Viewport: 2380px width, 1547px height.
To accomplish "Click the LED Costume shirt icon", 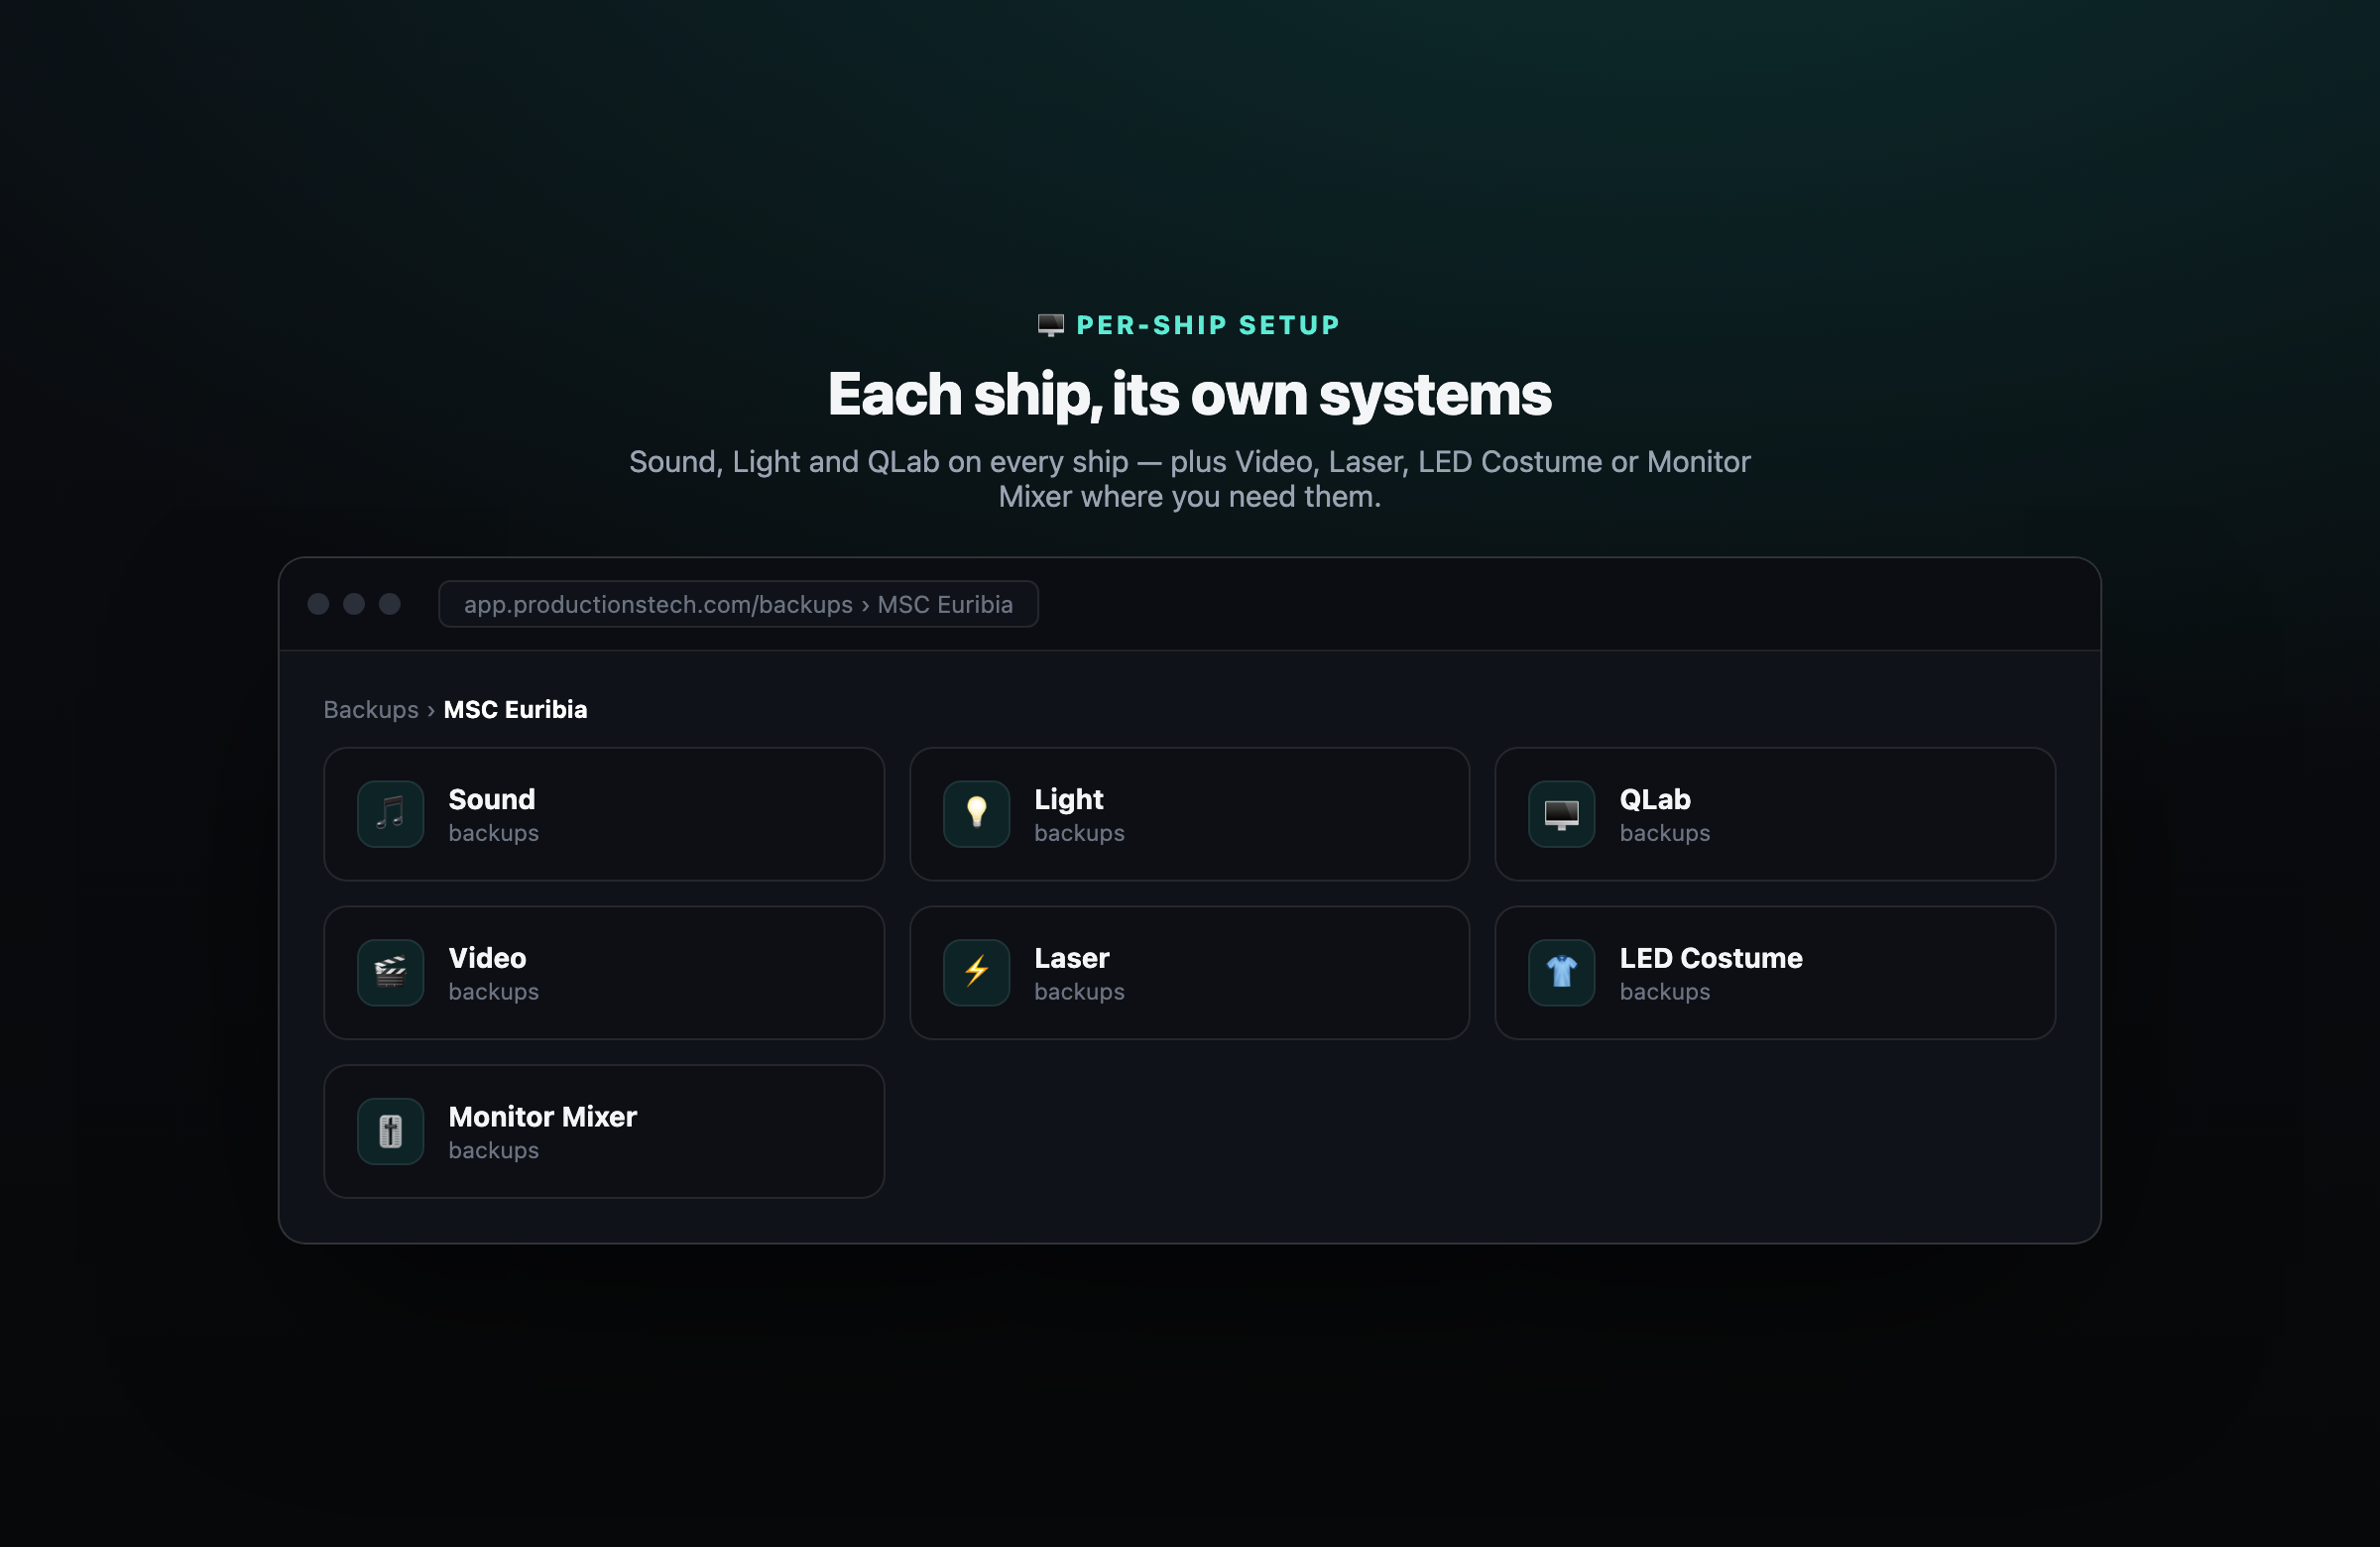I will click(x=1561, y=973).
